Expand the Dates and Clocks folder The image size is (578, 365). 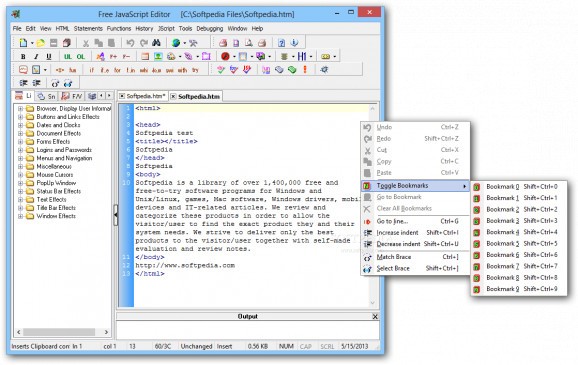click(21, 125)
